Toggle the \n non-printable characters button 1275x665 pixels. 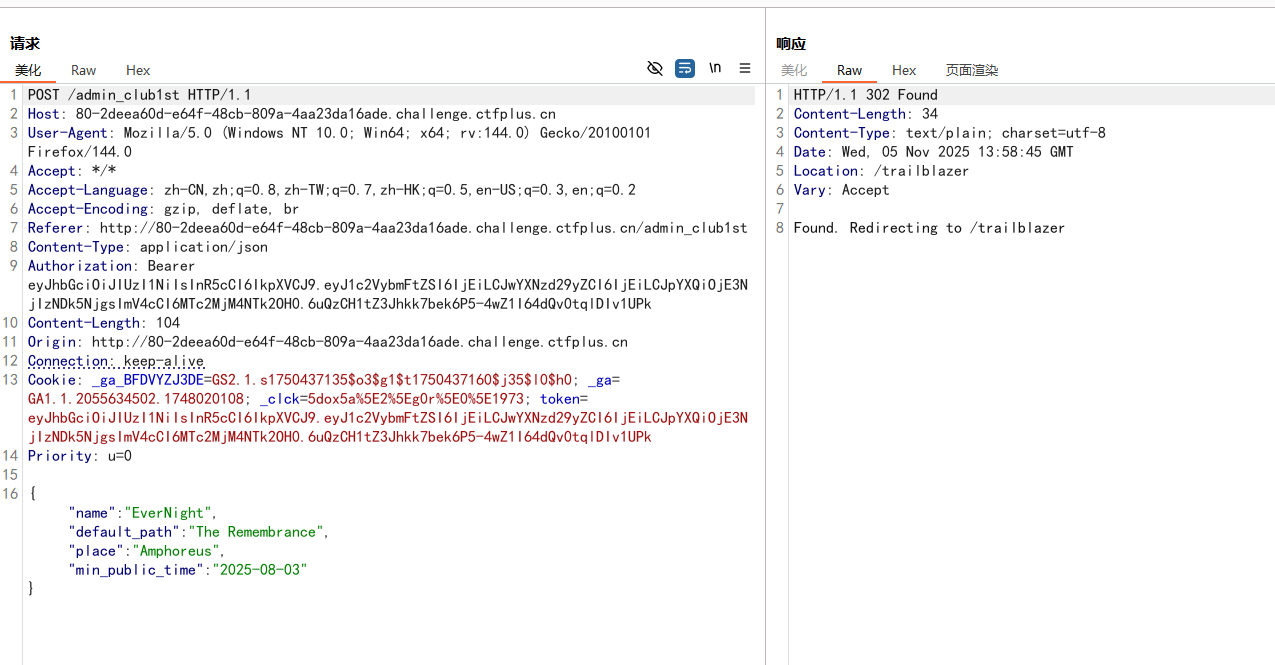pos(715,68)
